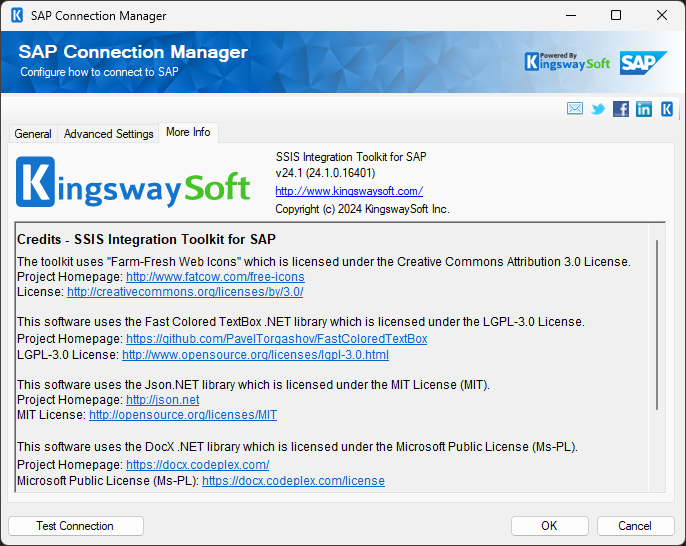
Task: Visit the fatcow.com free-icons link
Action: click(215, 277)
